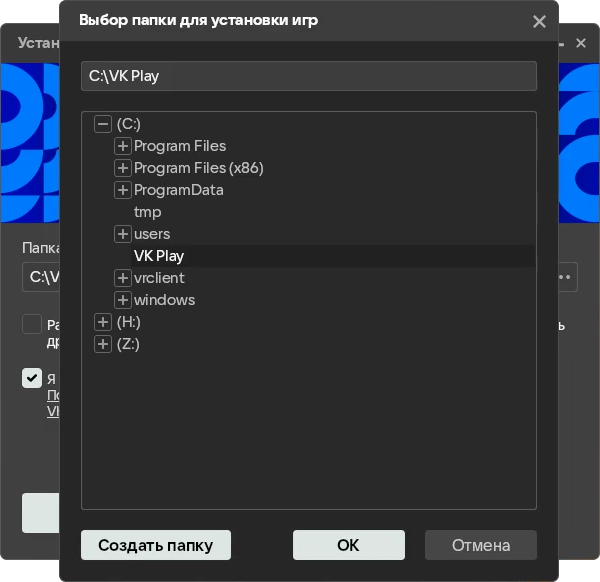
Task: Select the ProgramData folder name
Action: click(x=179, y=190)
